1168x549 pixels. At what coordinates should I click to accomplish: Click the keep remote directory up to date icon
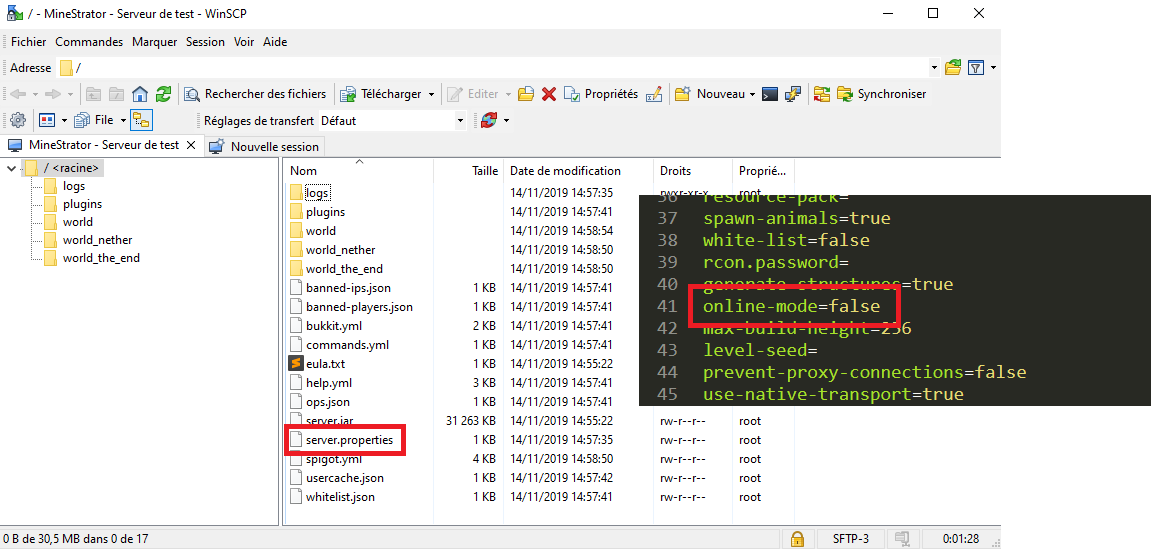[489, 120]
